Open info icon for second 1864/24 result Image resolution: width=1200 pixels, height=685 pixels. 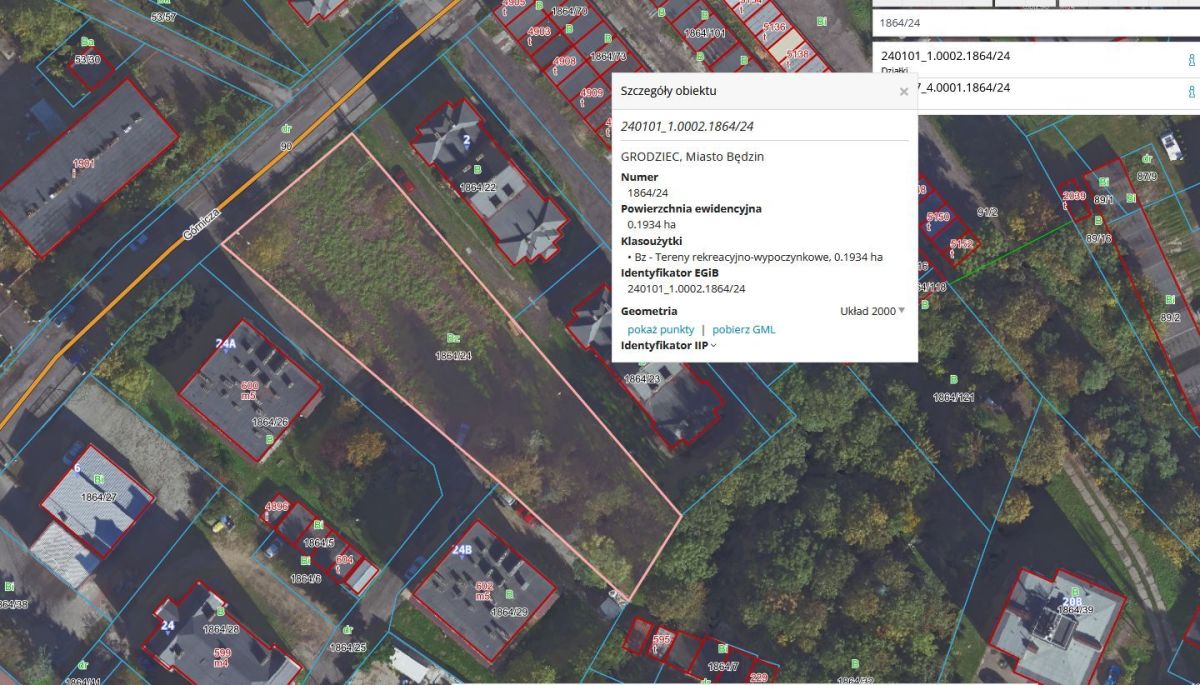click(x=1190, y=92)
